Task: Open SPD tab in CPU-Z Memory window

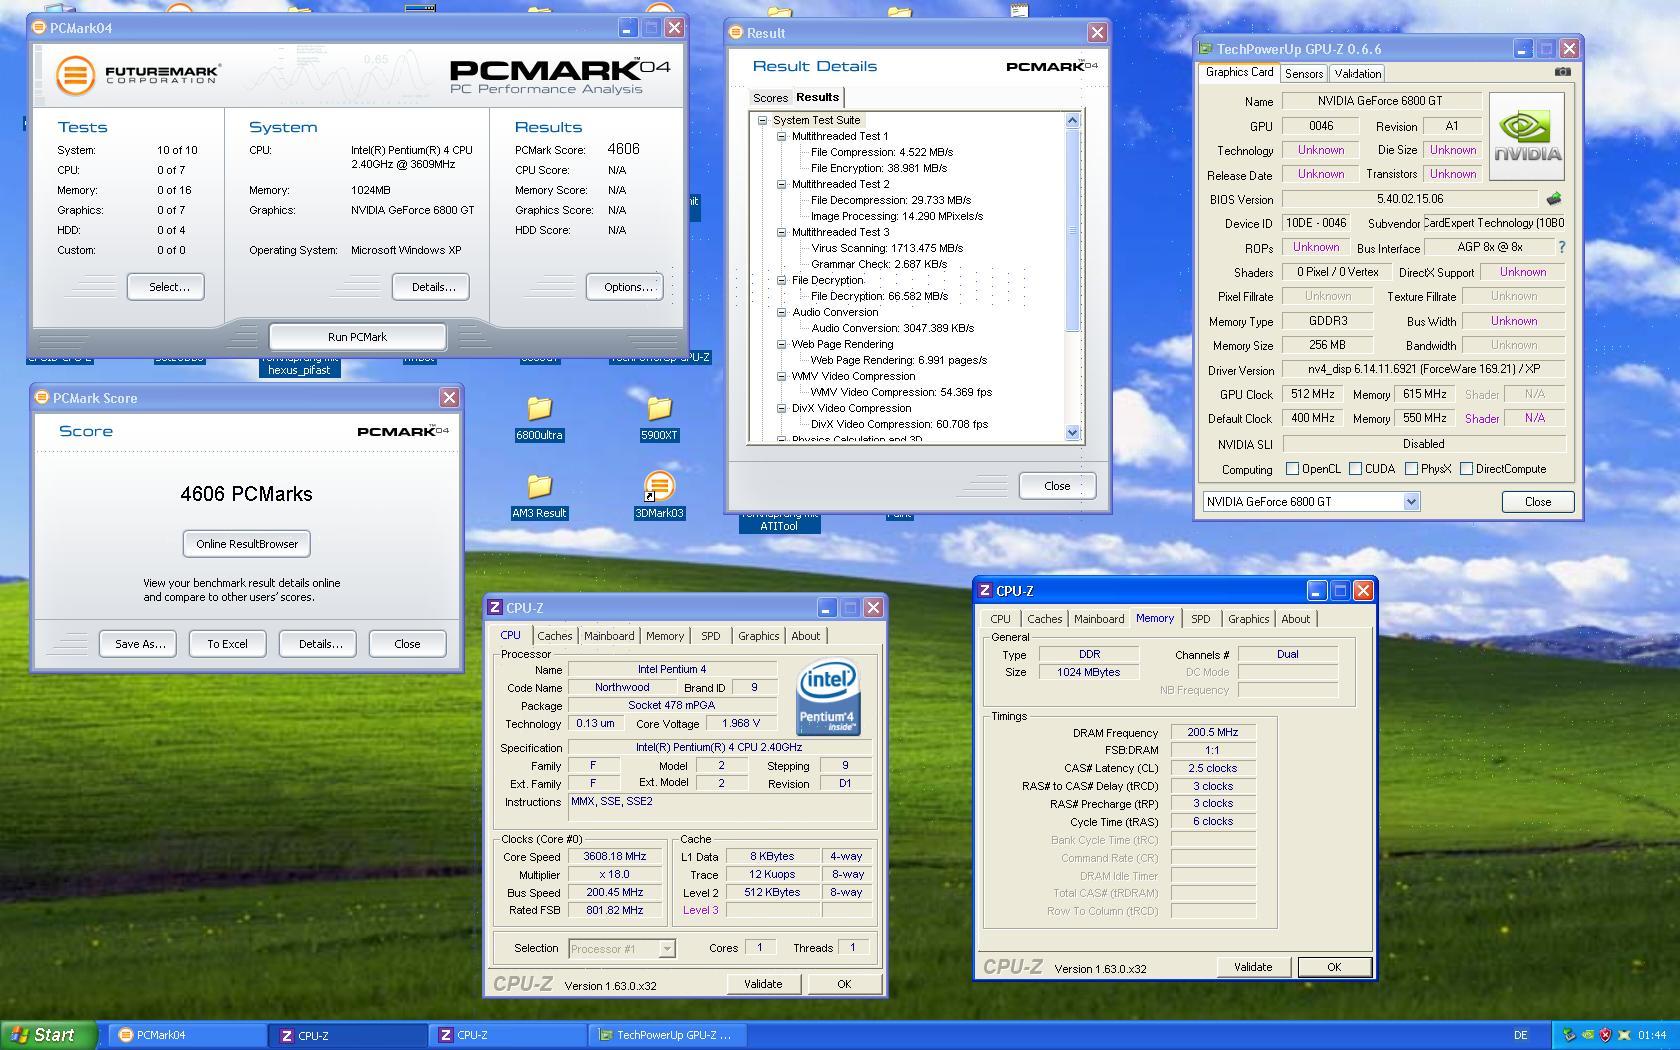Action: pyautogui.click(x=1200, y=619)
